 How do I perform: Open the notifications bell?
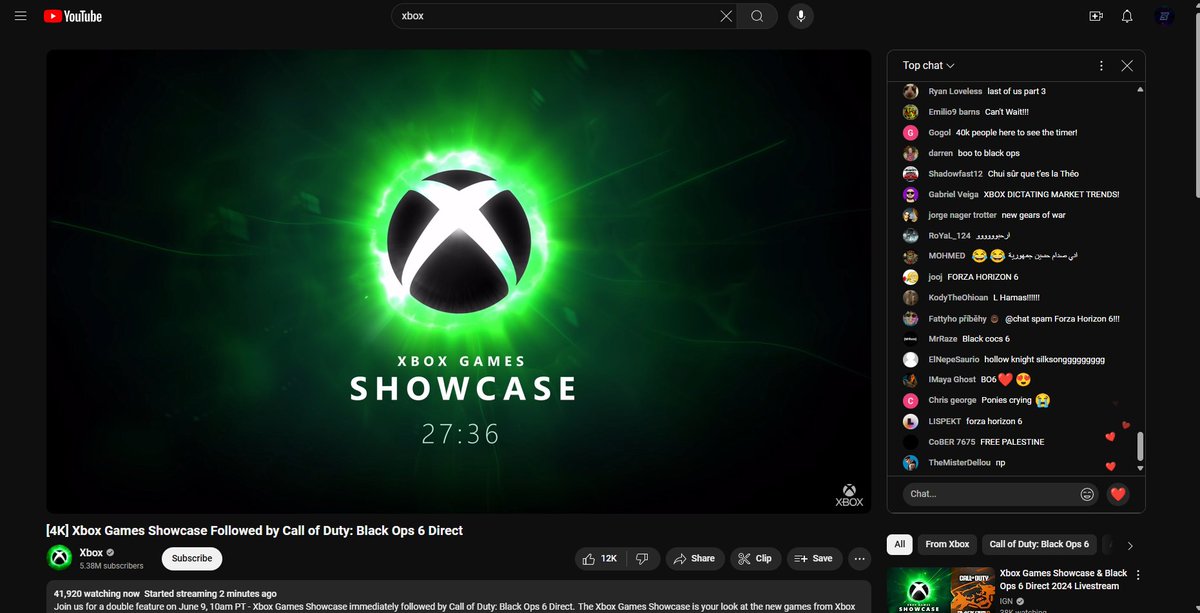point(1127,16)
